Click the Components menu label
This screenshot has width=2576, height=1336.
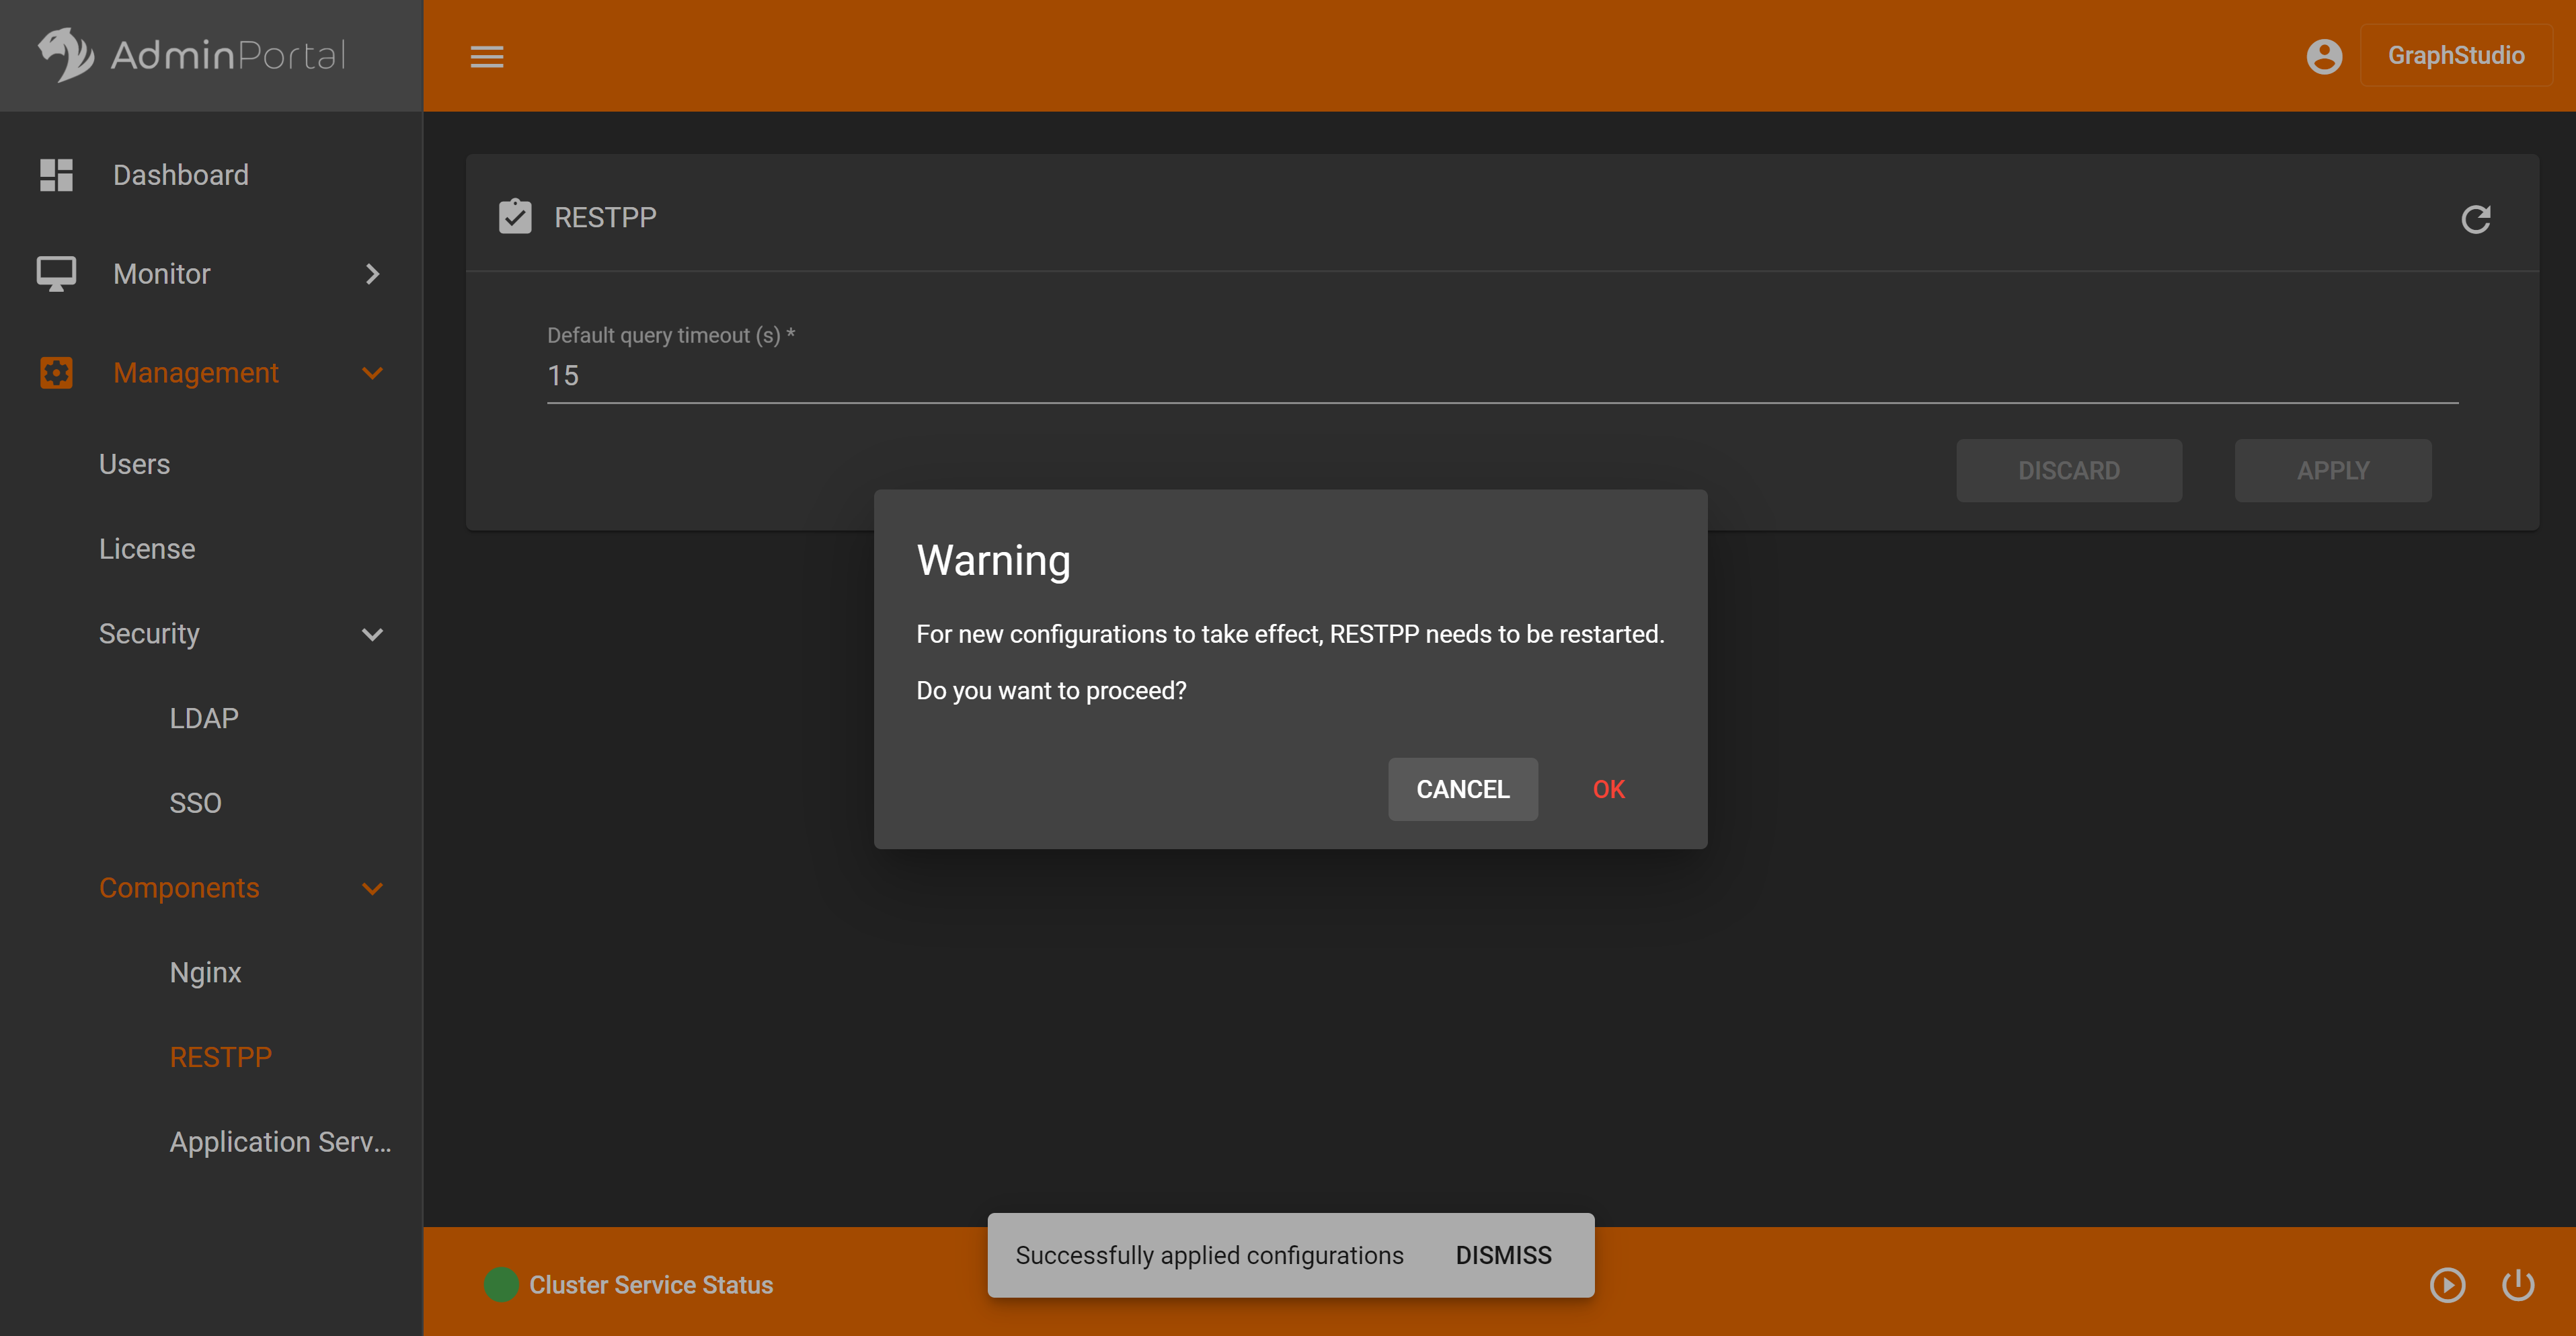tap(179, 888)
